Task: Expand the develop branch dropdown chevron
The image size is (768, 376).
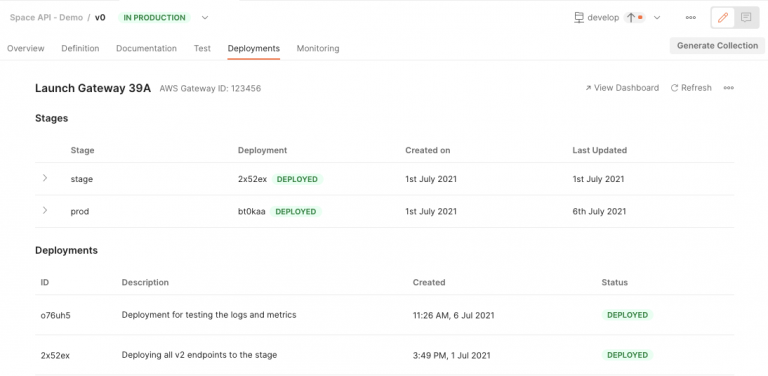Action: click(657, 18)
